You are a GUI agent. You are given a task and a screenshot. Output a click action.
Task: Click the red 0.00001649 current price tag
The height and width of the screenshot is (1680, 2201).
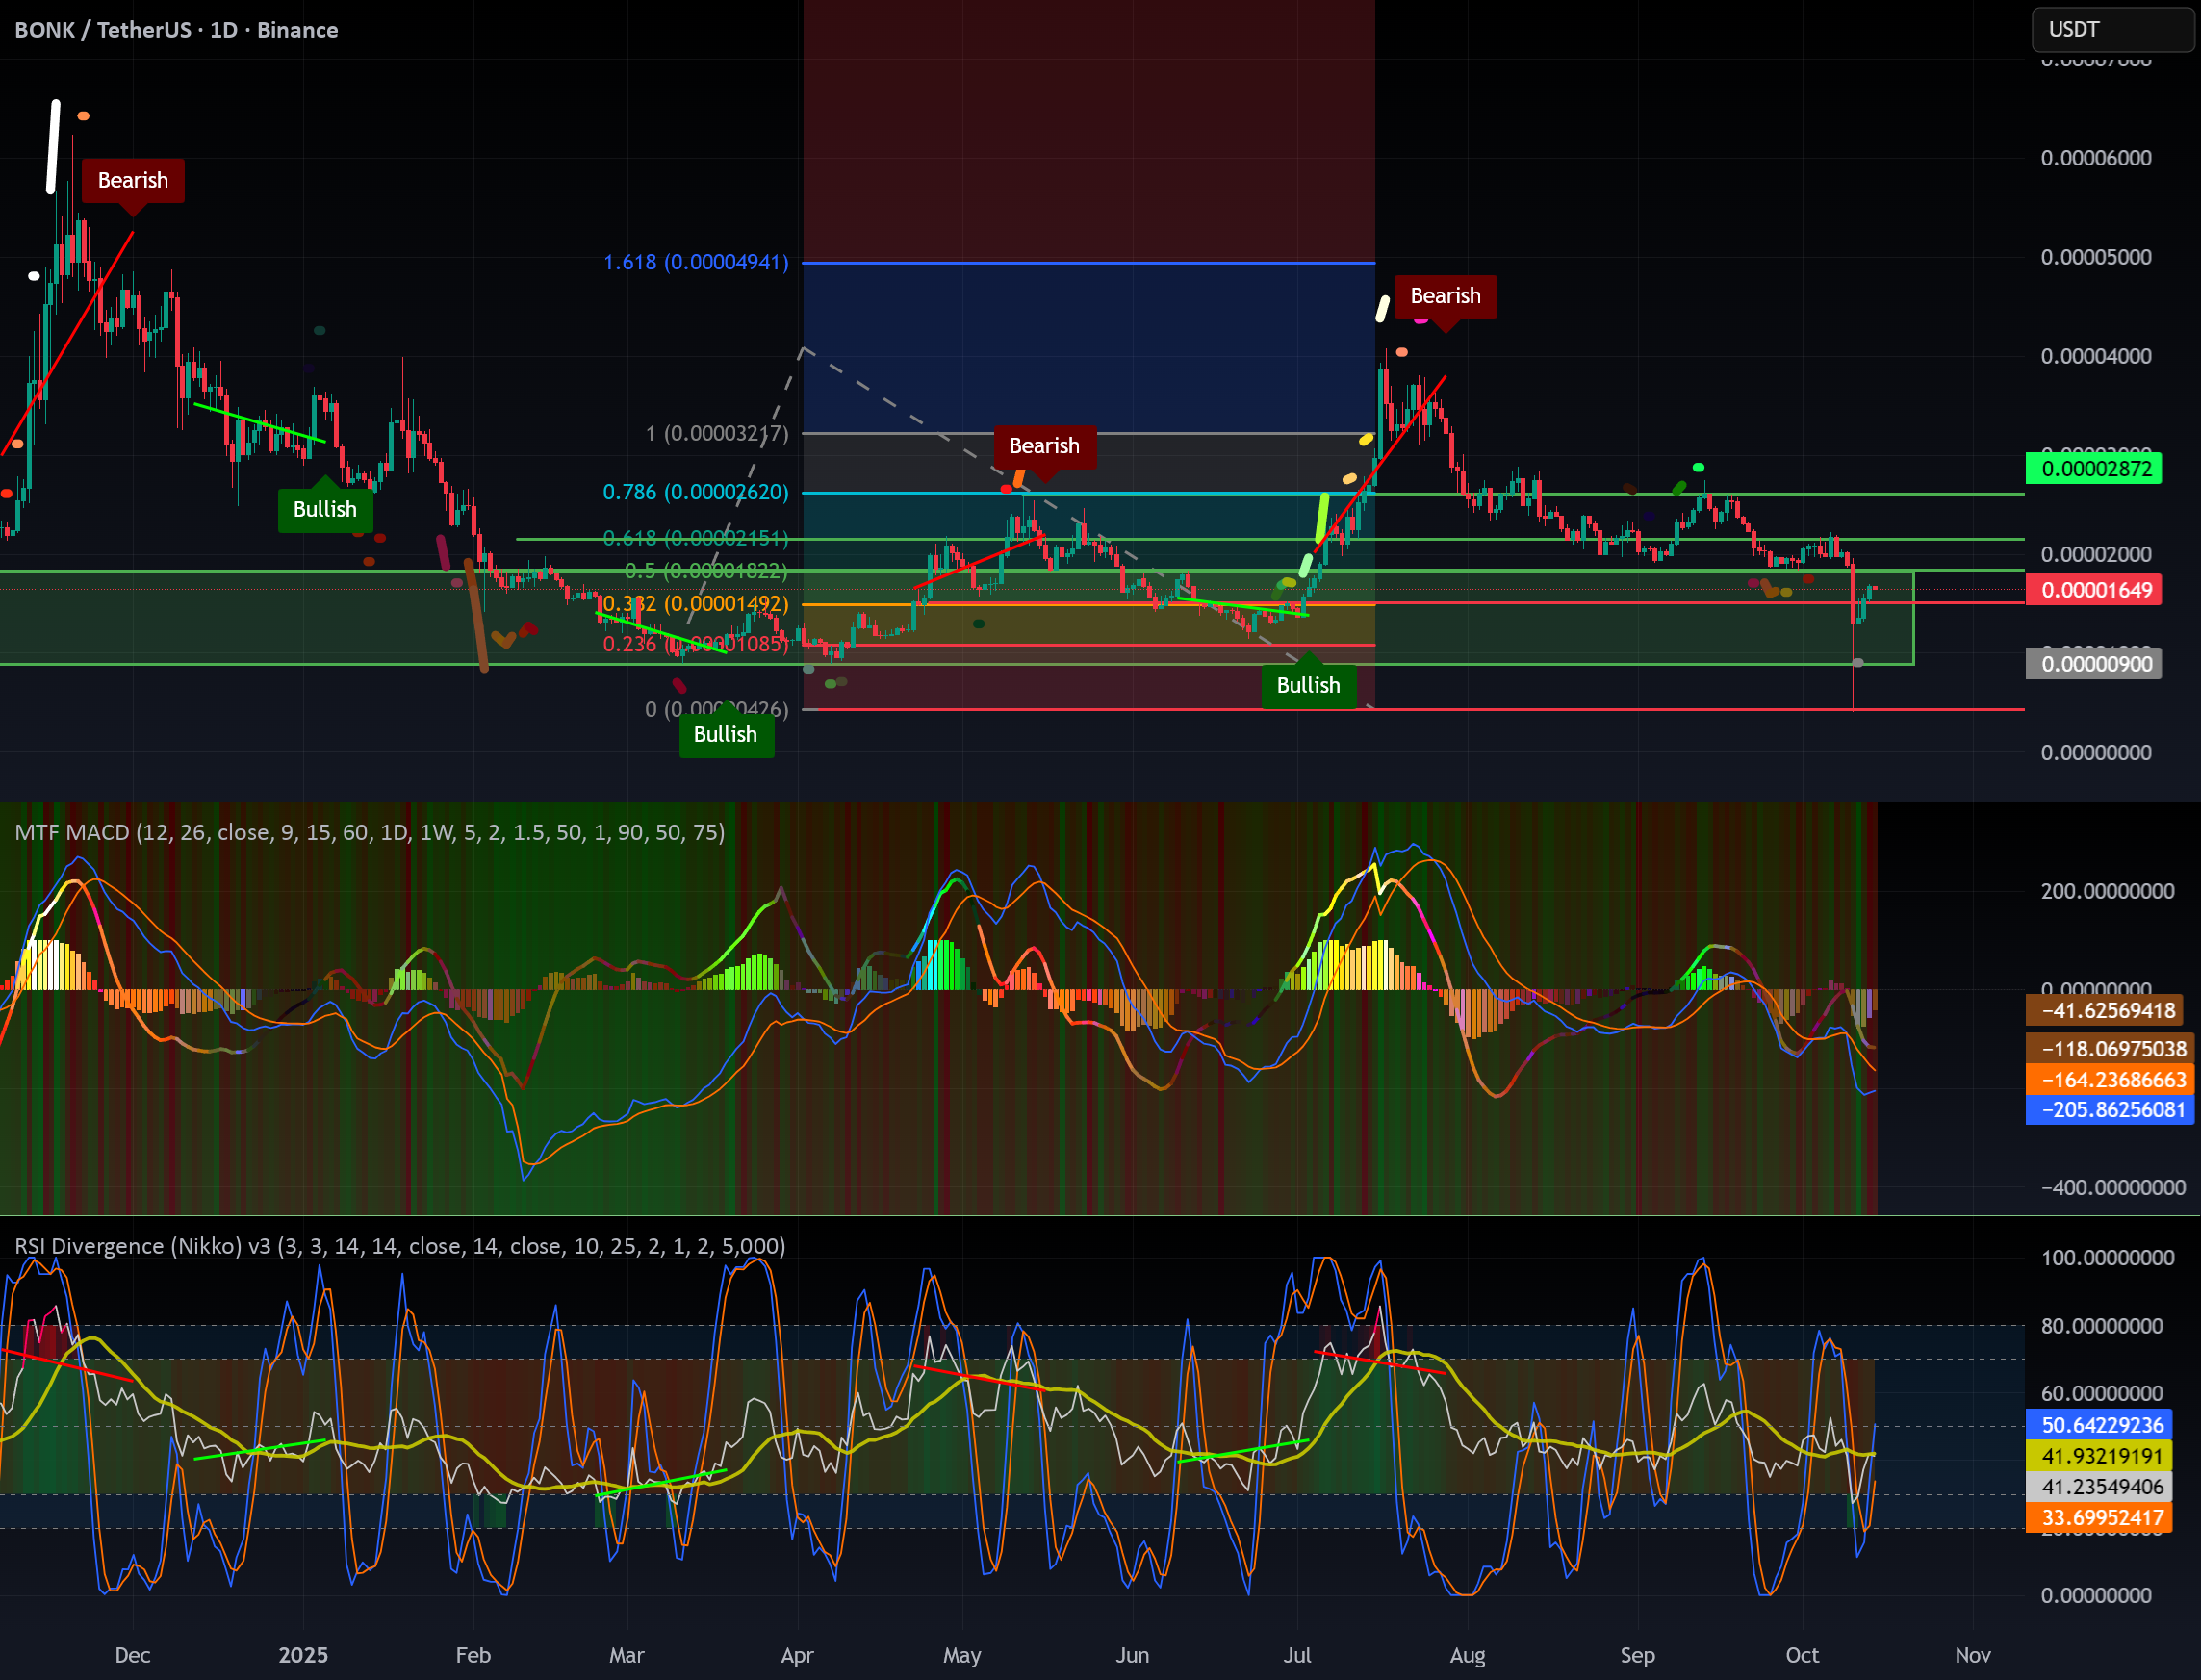point(2094,590)
